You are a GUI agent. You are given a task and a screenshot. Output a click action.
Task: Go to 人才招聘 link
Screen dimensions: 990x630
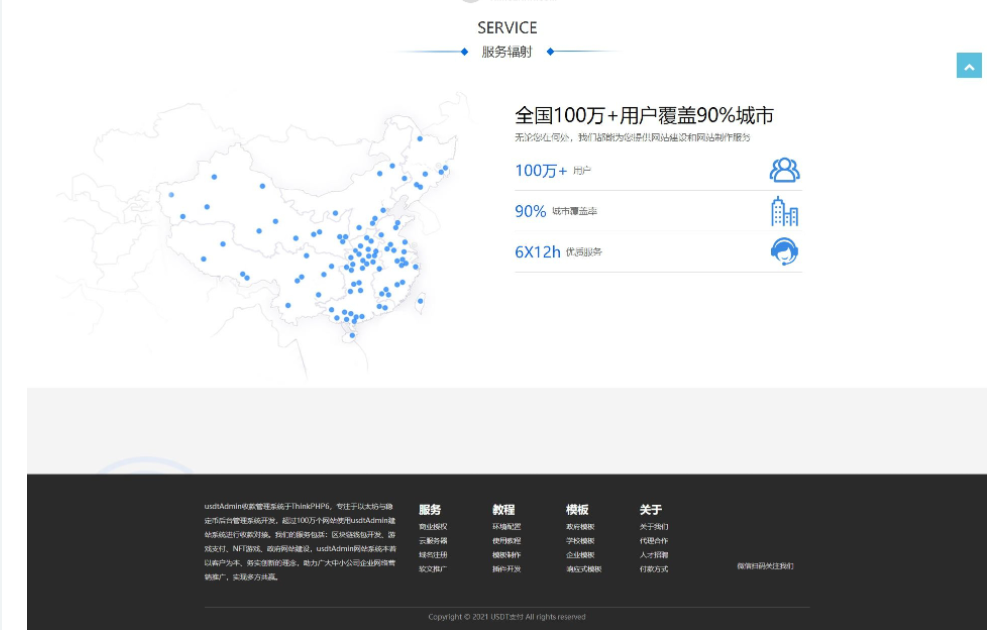(x=654, y=555)
